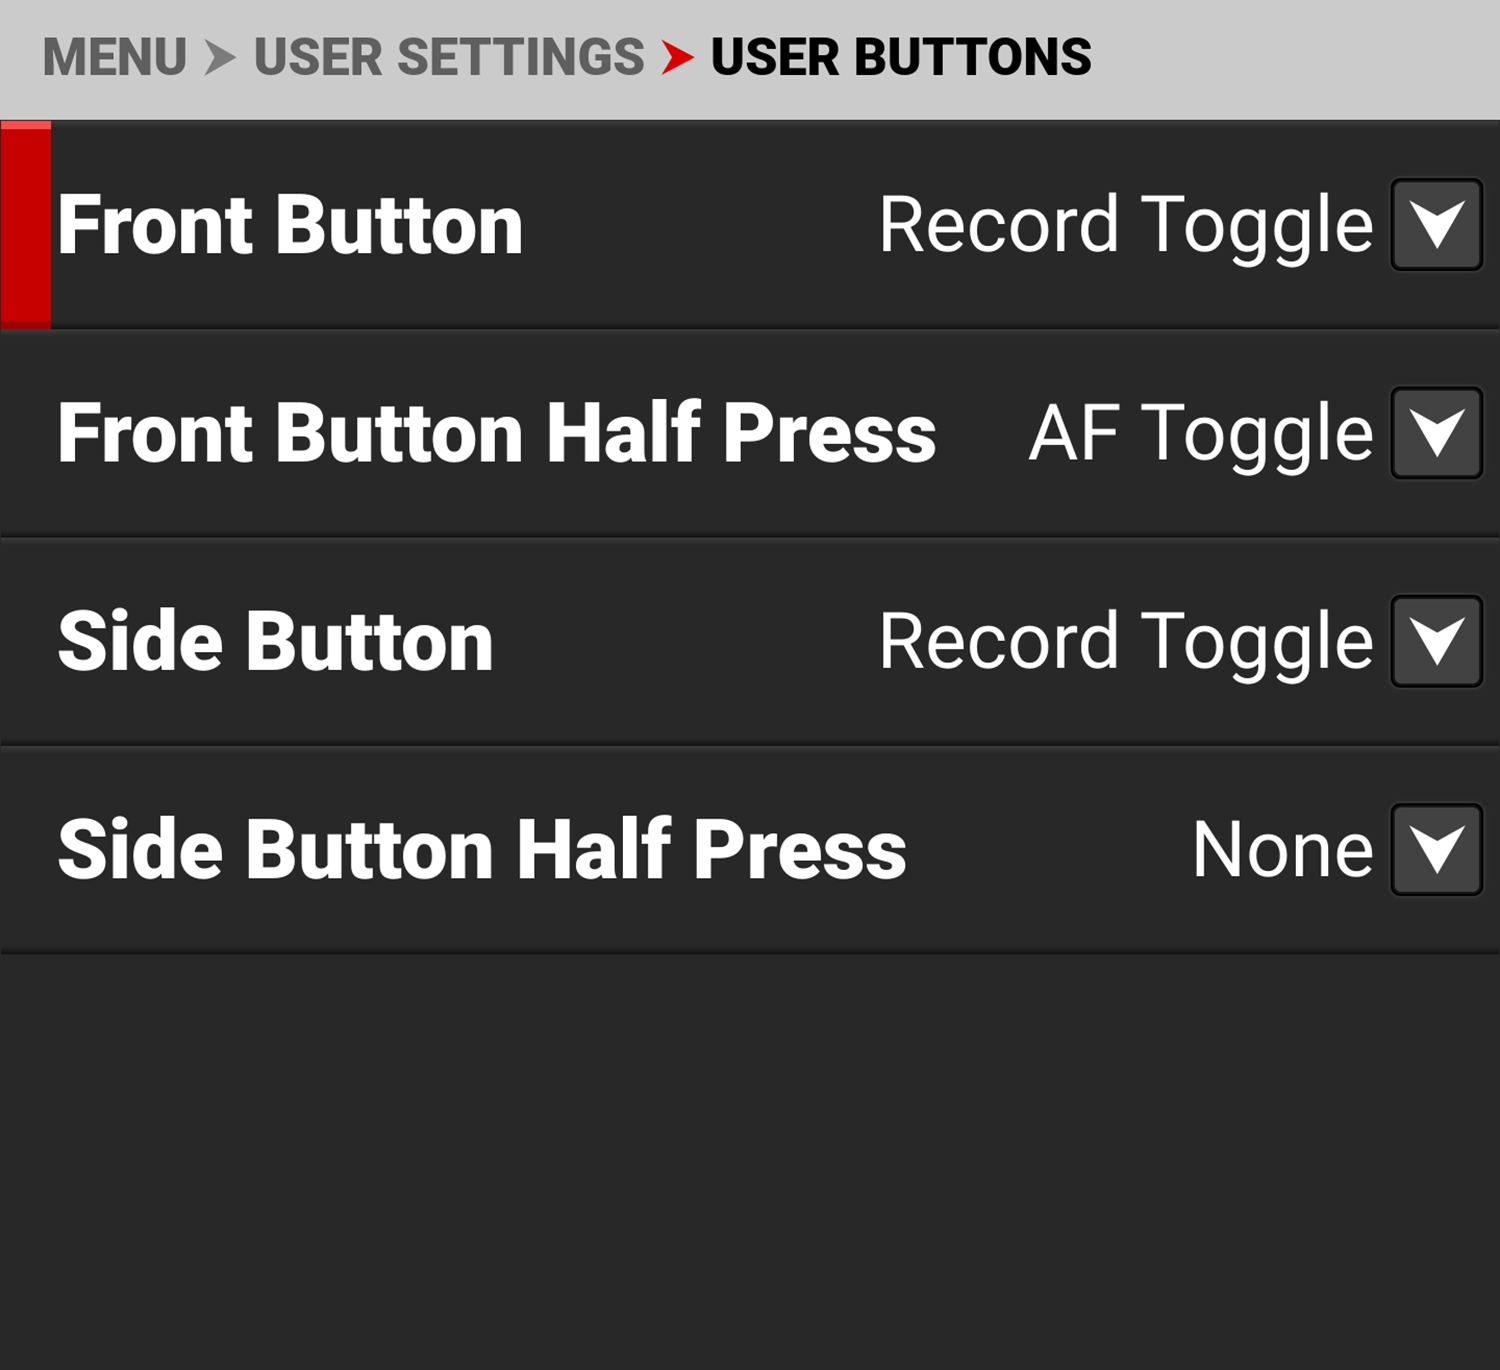This screenshot has height=1370, width=1500.
Task: Click the gray chevron after MENU
Action: pos(220,57)
